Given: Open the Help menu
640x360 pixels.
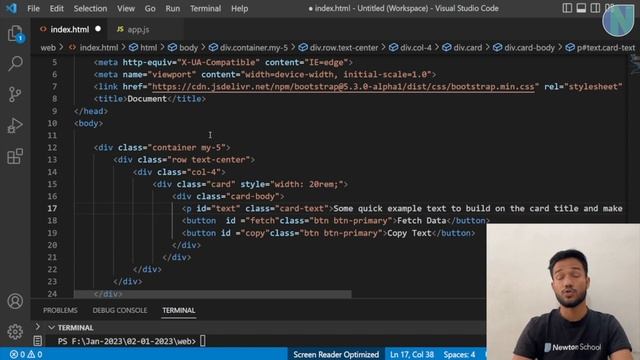Looking at the screenshot, I should coord(240,9).
